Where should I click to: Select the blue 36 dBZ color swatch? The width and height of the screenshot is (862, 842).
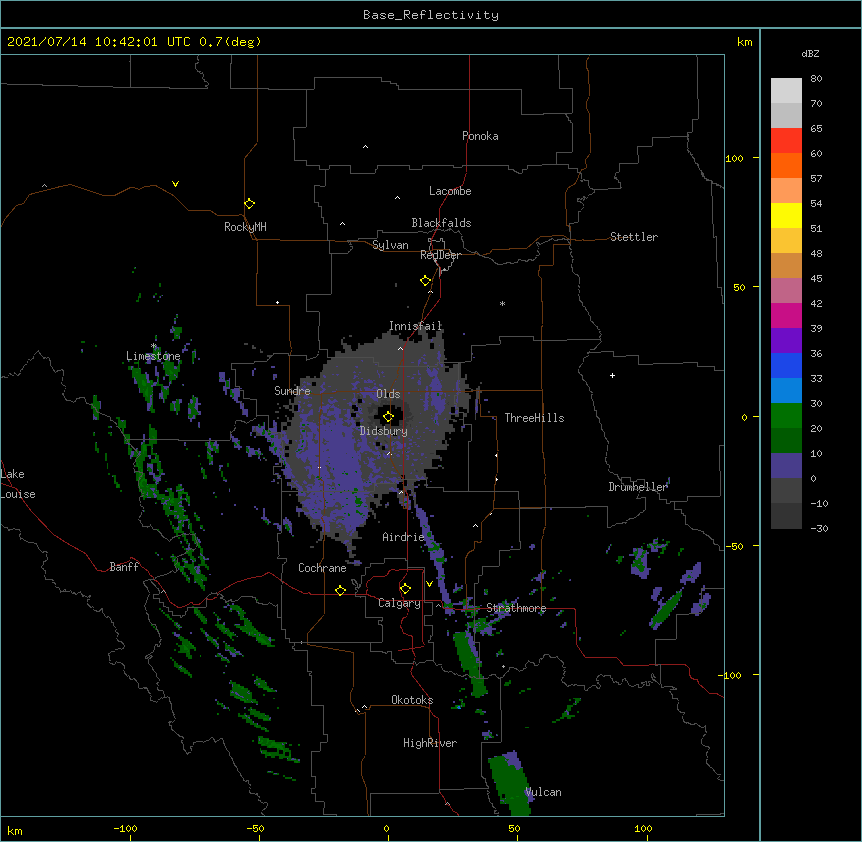pyautogui.click(x=786, y=365)
